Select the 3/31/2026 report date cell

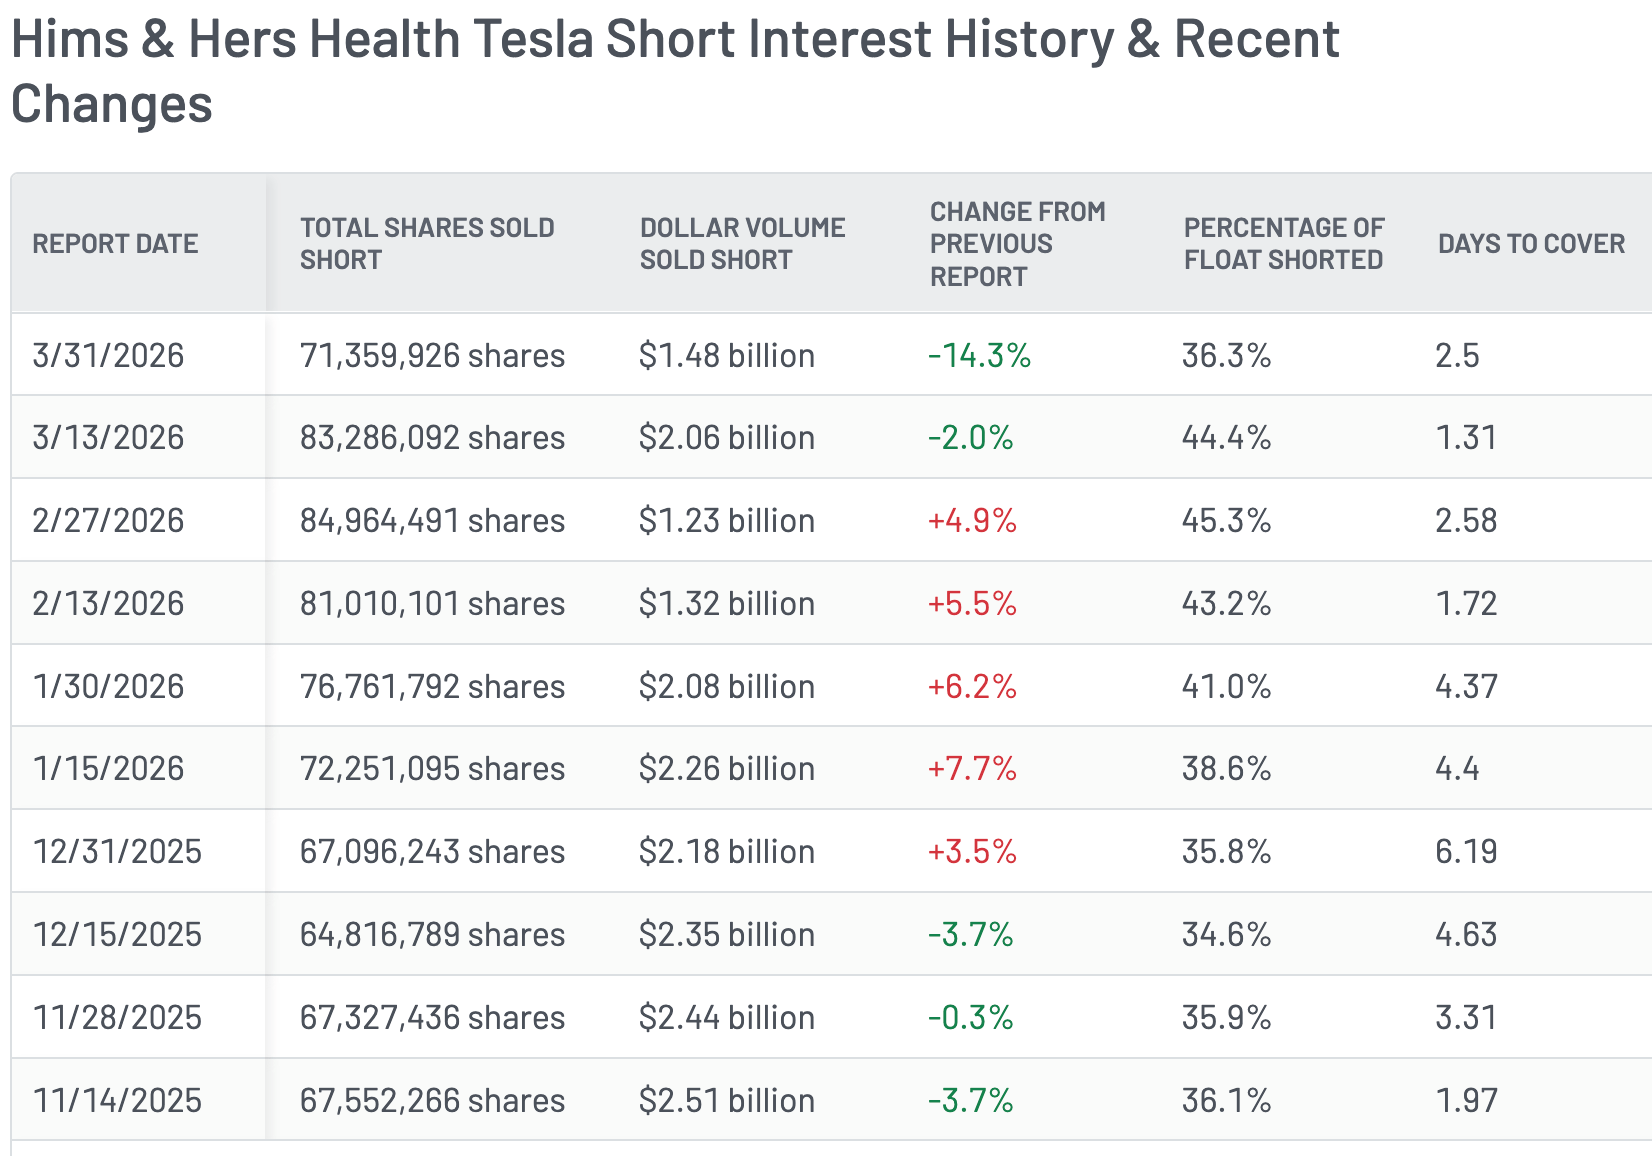[x=108, y=356]
